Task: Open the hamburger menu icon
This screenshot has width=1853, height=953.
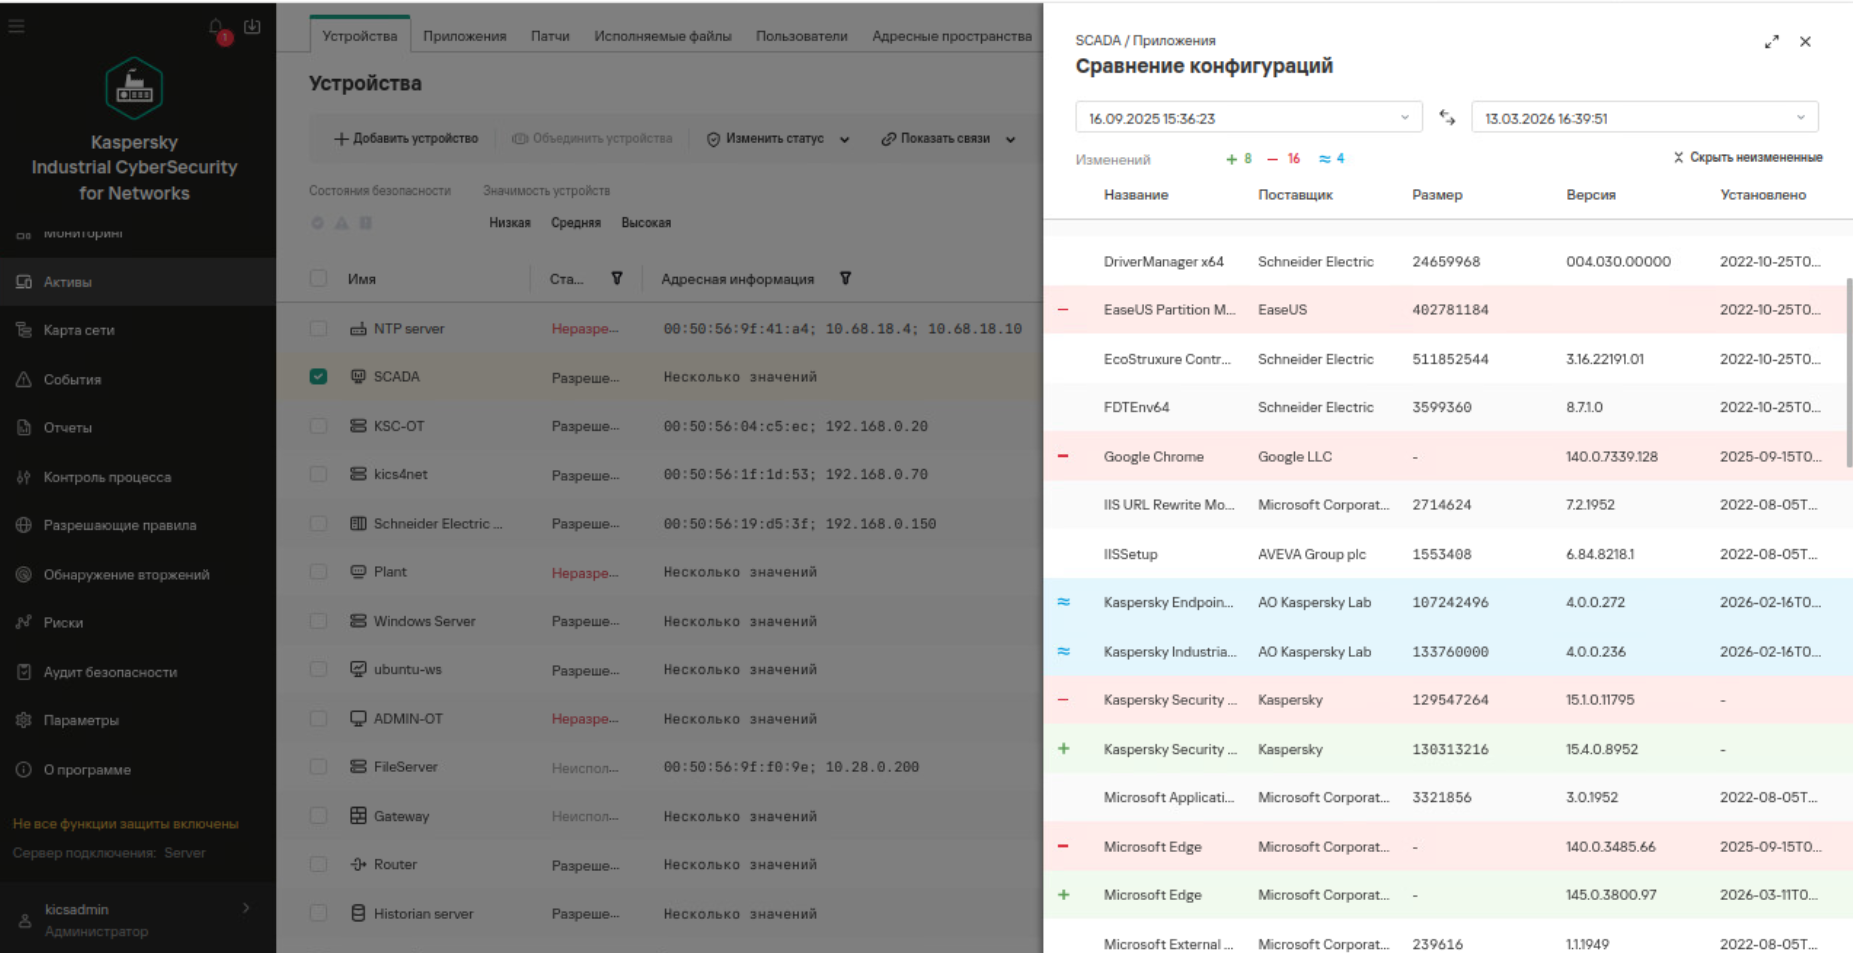Action: pos(17,26)
